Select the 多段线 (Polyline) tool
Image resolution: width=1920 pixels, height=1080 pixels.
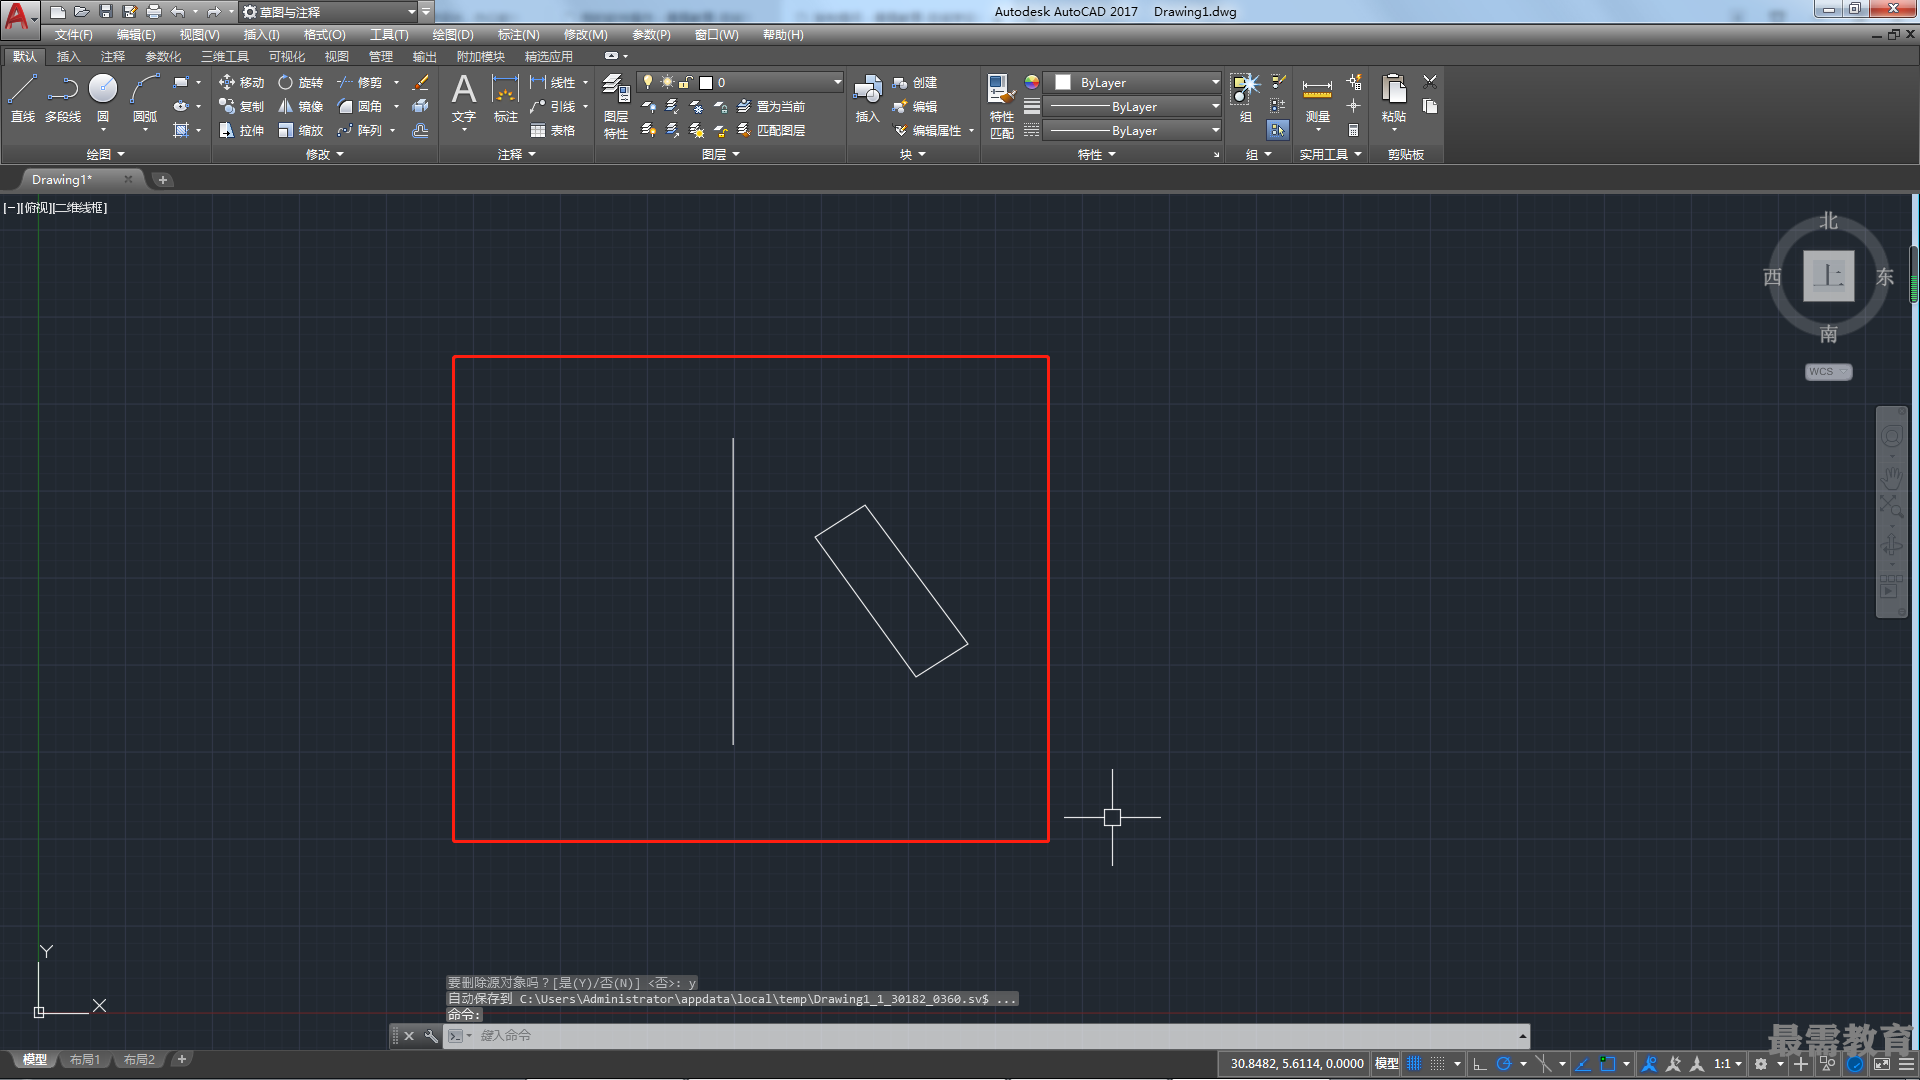pos(62,98)
